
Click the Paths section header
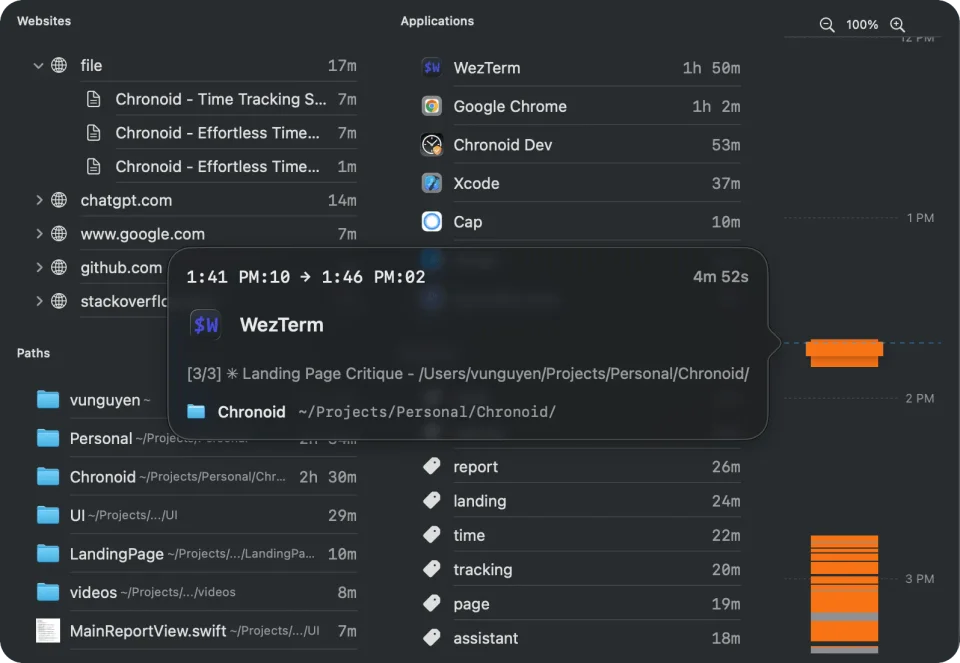[x=34, y=353]
